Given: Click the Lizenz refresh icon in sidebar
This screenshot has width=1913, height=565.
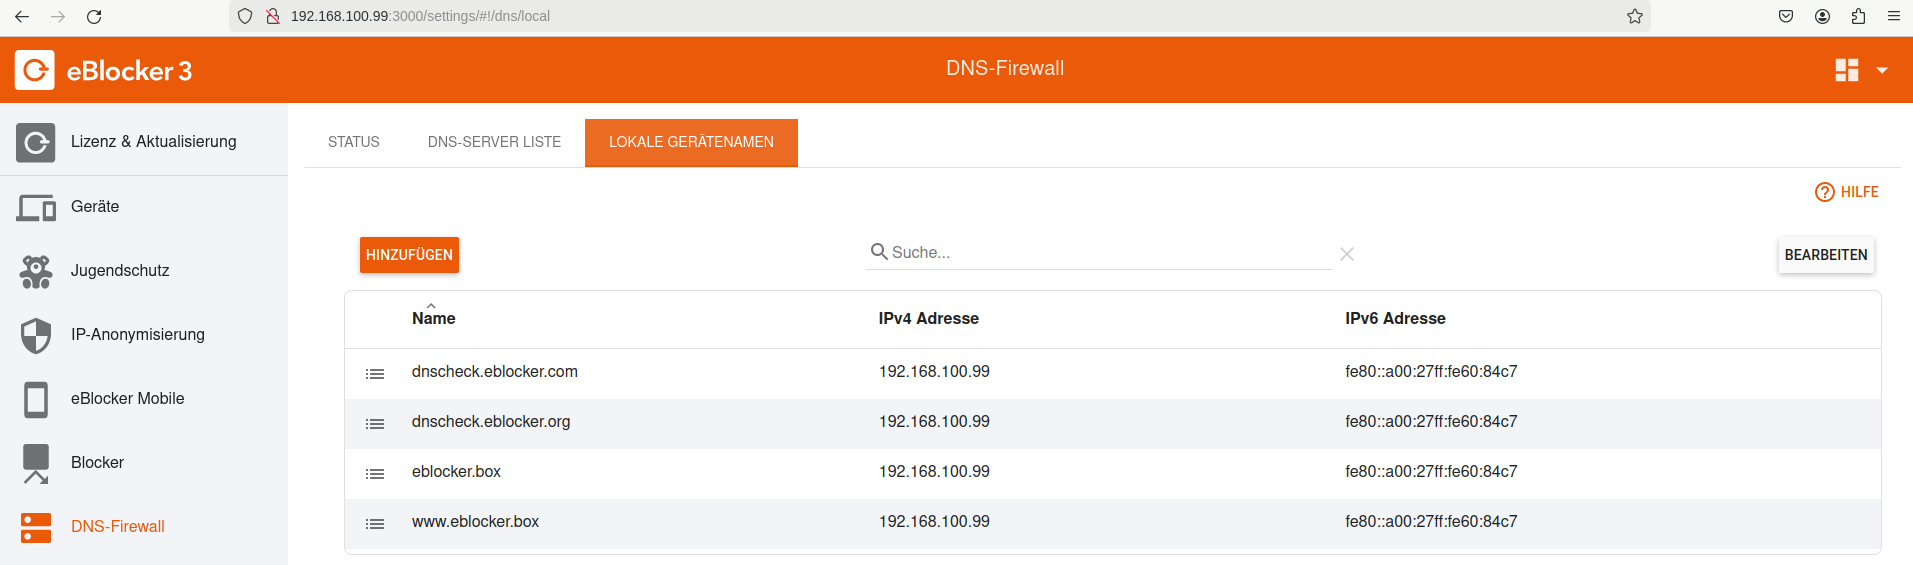Looking at the screenshot, I should click(x=36, y=142).
